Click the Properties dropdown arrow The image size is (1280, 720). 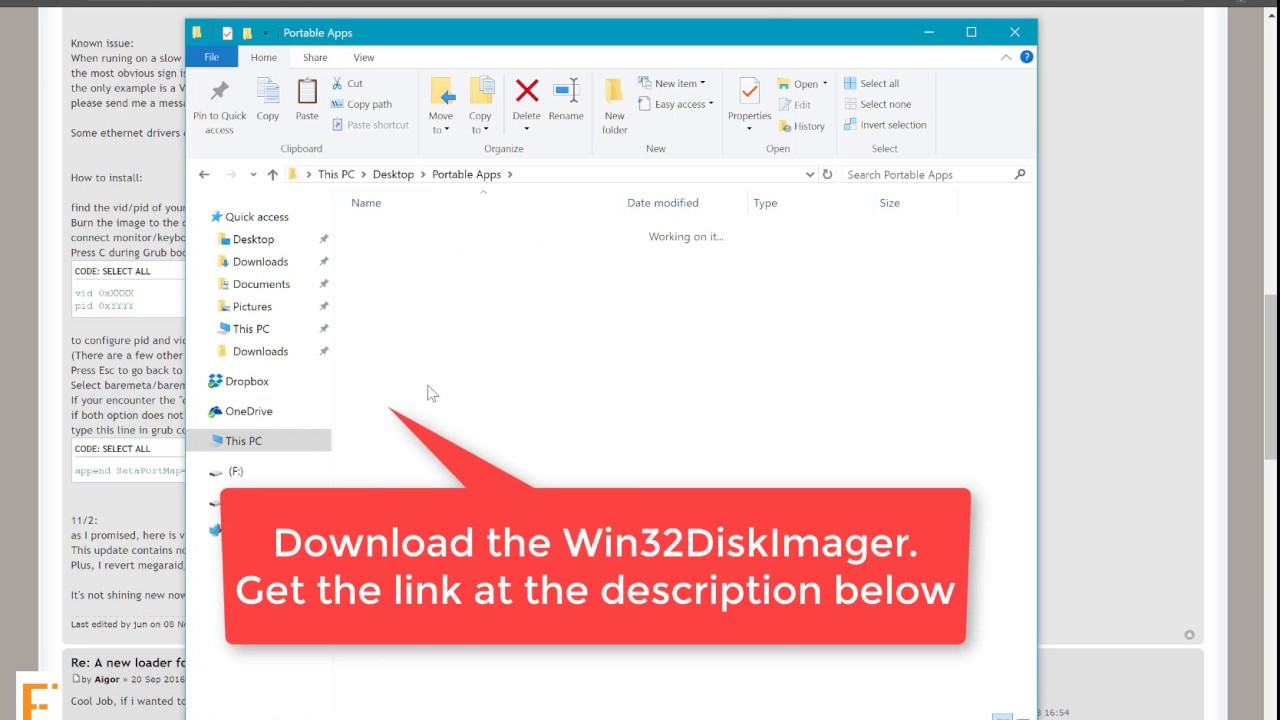coord(749,129)
